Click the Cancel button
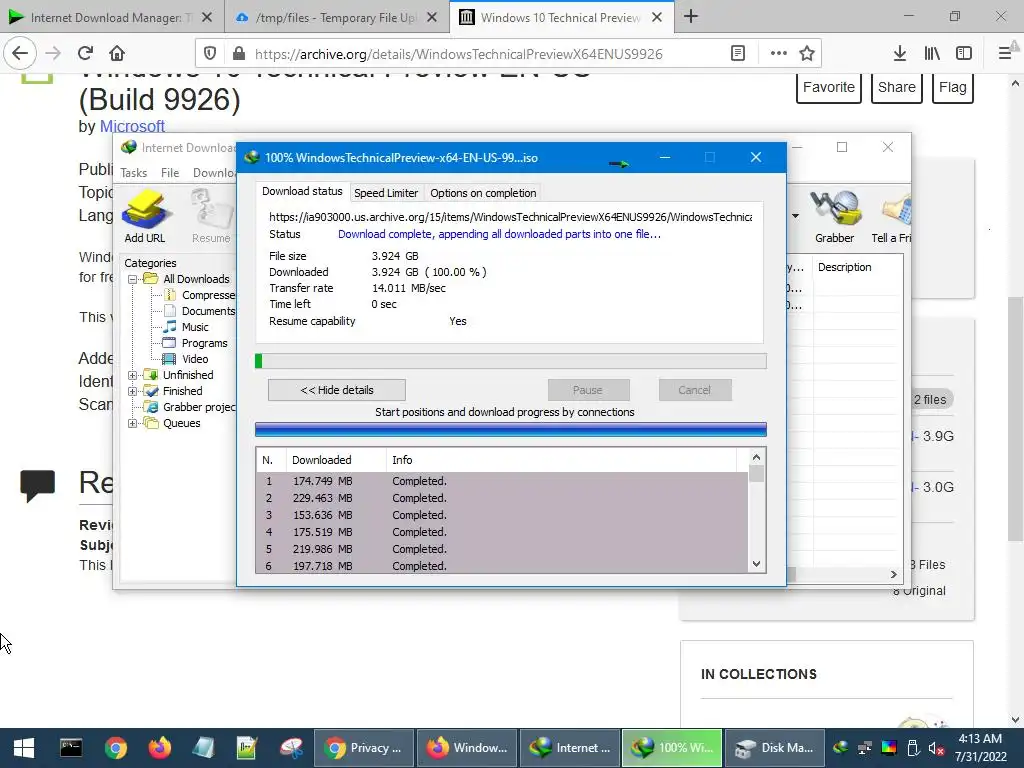1024x768 pixels. pyautogui.click(x=695, y=390)
